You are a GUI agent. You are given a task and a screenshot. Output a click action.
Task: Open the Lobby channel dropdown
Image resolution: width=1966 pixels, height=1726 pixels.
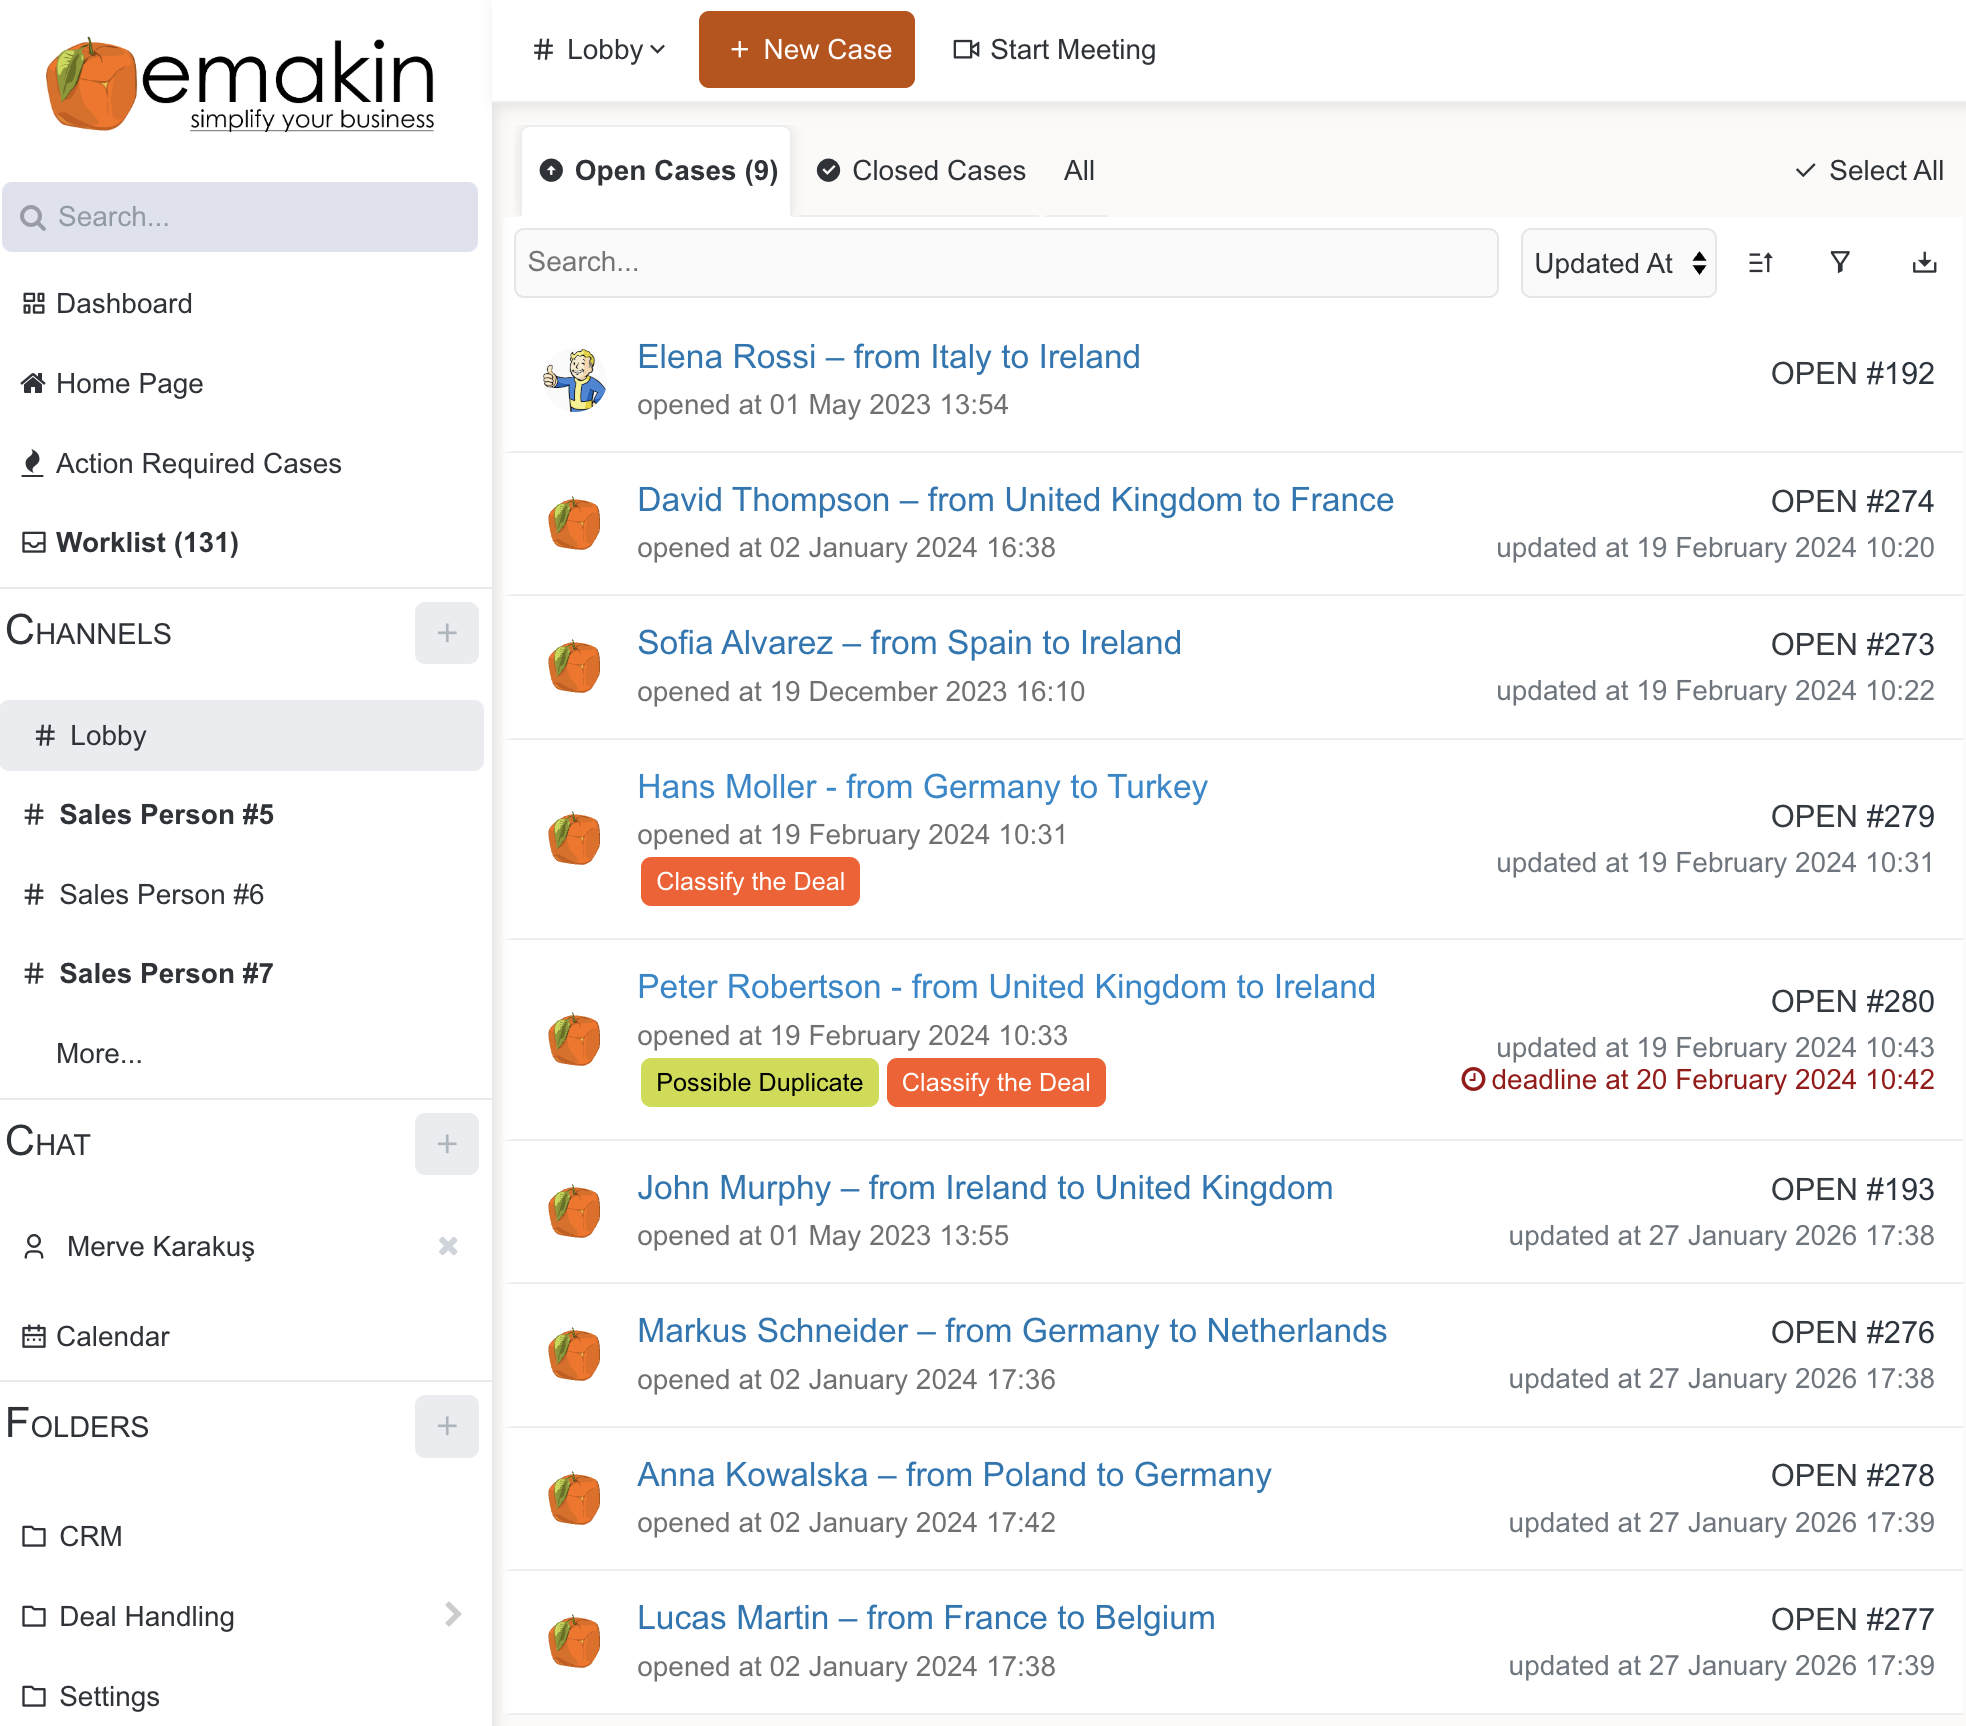600,50
